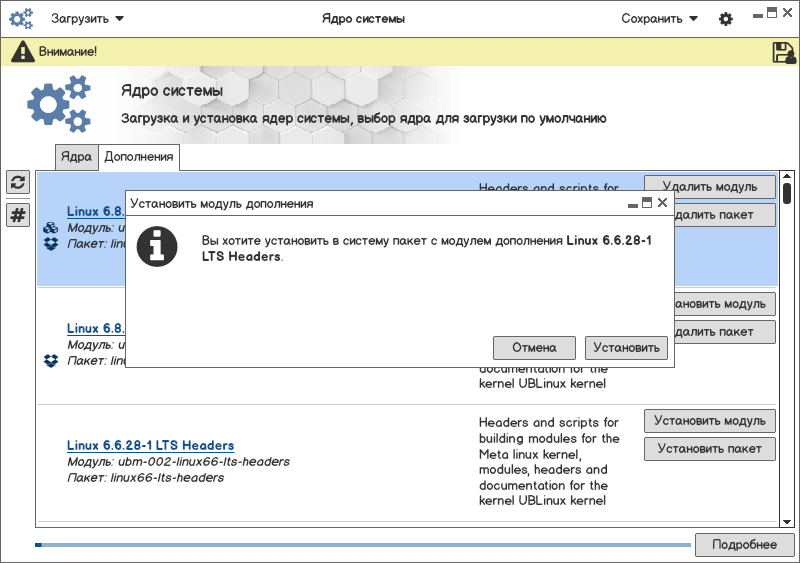Image resolution: width=800 pixels, height=563 pixels.
Task: Click Установить пакет for LTS Headers
Action: (x=710, y=449)
